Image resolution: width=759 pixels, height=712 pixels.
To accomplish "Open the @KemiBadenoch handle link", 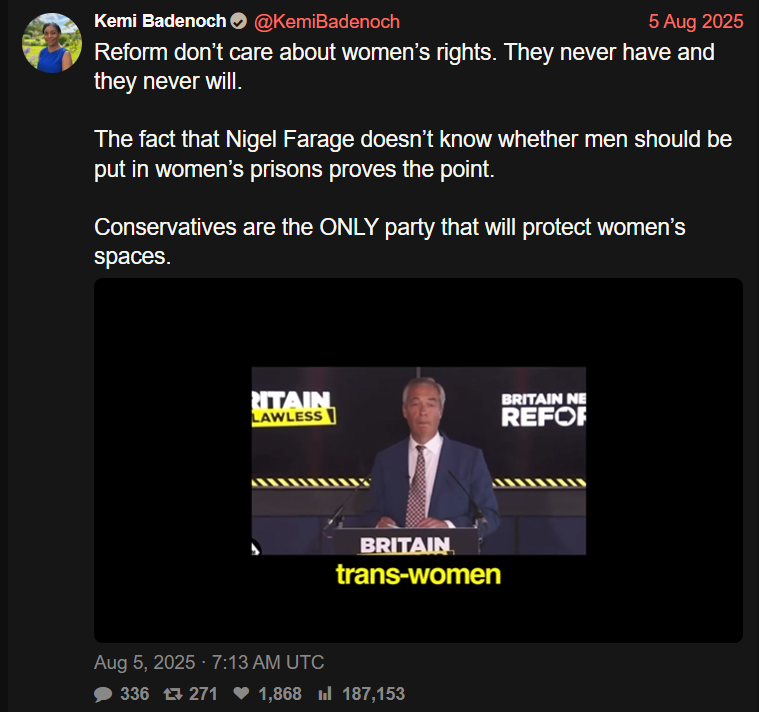I will (327, 22).
